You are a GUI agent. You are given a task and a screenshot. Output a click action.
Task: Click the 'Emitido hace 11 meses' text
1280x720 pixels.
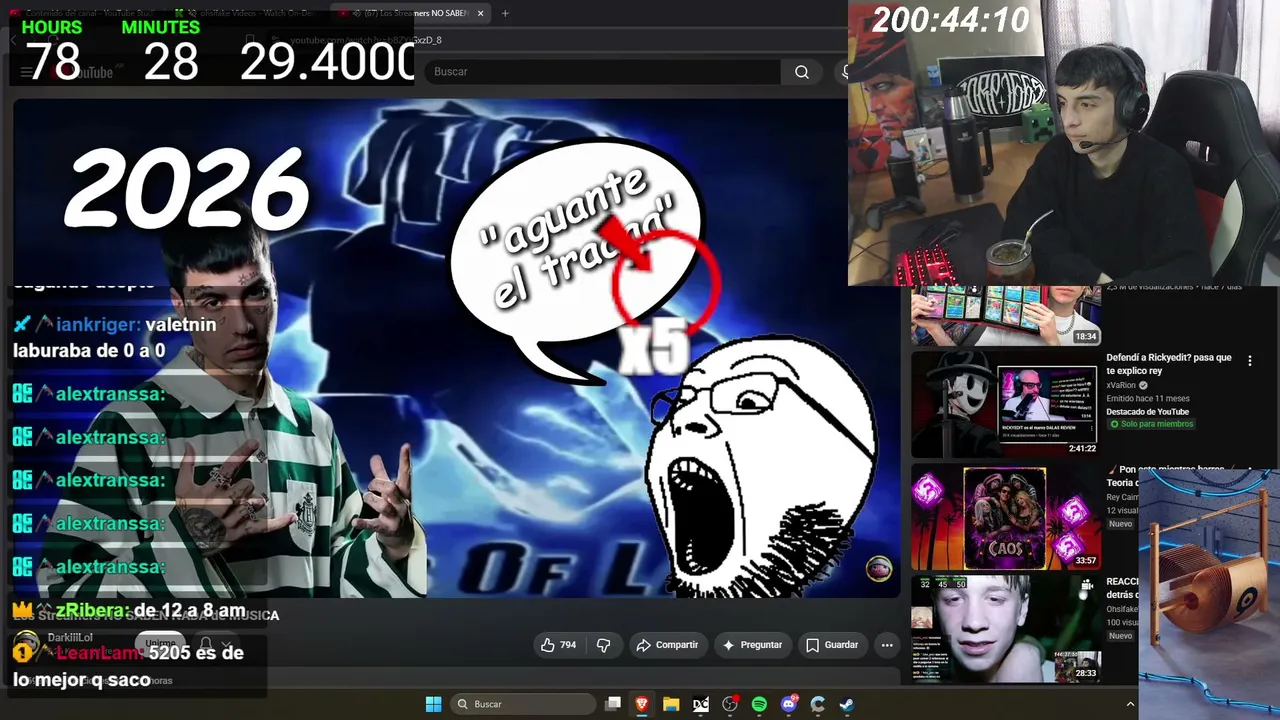point(1148,398)
